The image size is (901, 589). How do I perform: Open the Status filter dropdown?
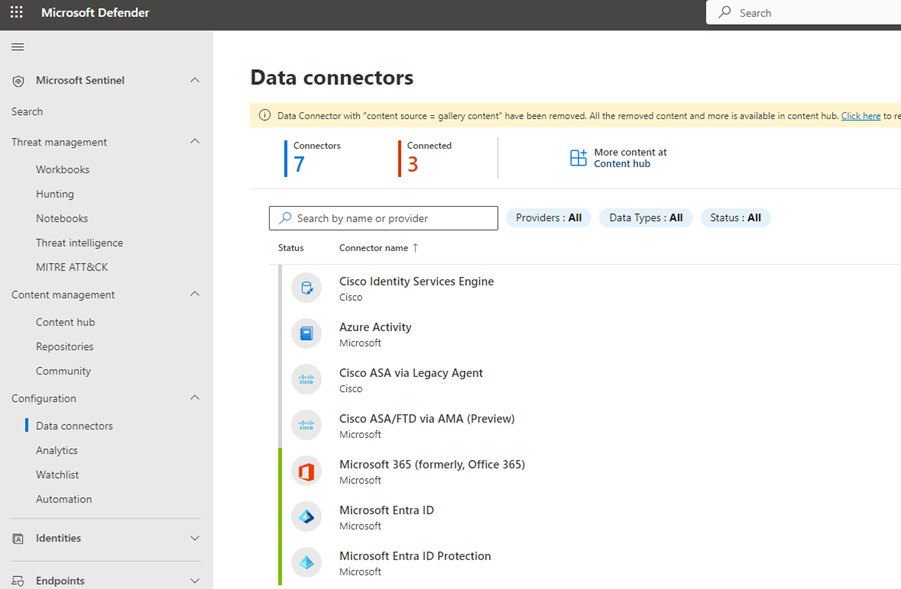coord(735,217)
